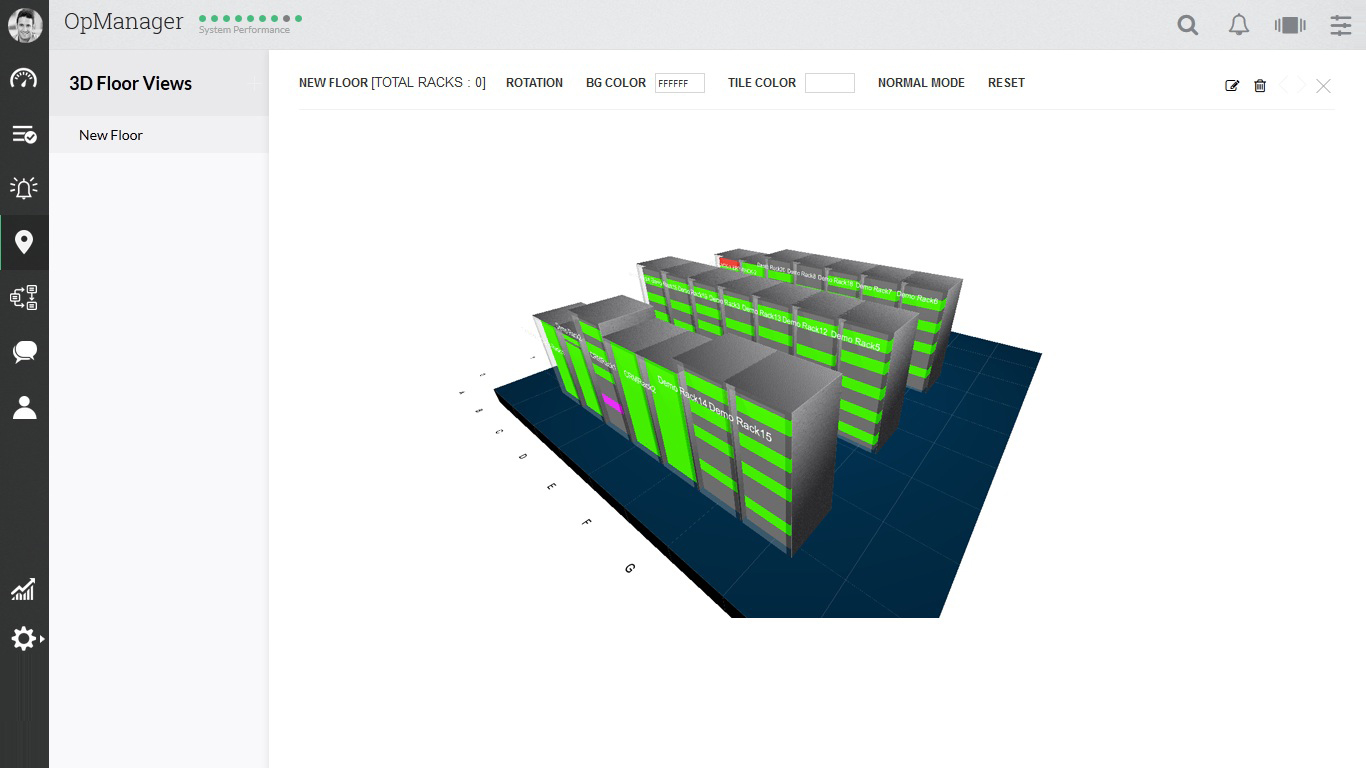1366x768 pixels.
Task: Open the virtualization servers sidebar icon
Action: (24, 297)
